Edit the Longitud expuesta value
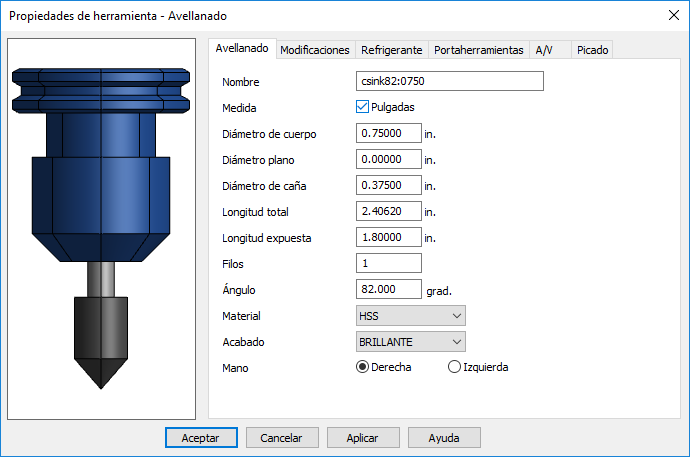Image resolution: width=690 pixels, height=457 pixels. 389,237
